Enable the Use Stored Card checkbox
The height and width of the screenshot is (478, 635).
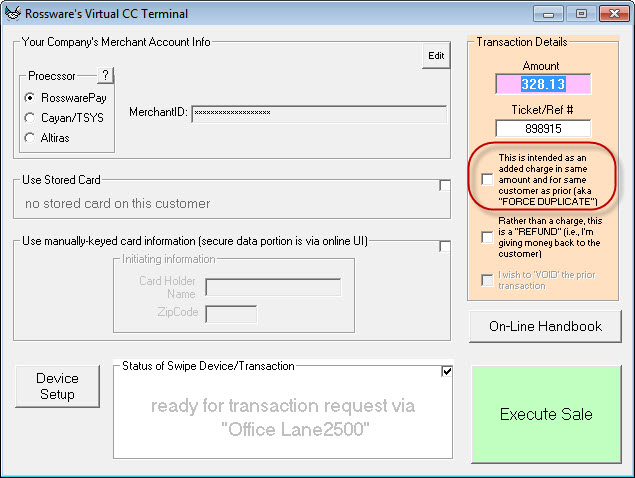[x=444, y=185]
